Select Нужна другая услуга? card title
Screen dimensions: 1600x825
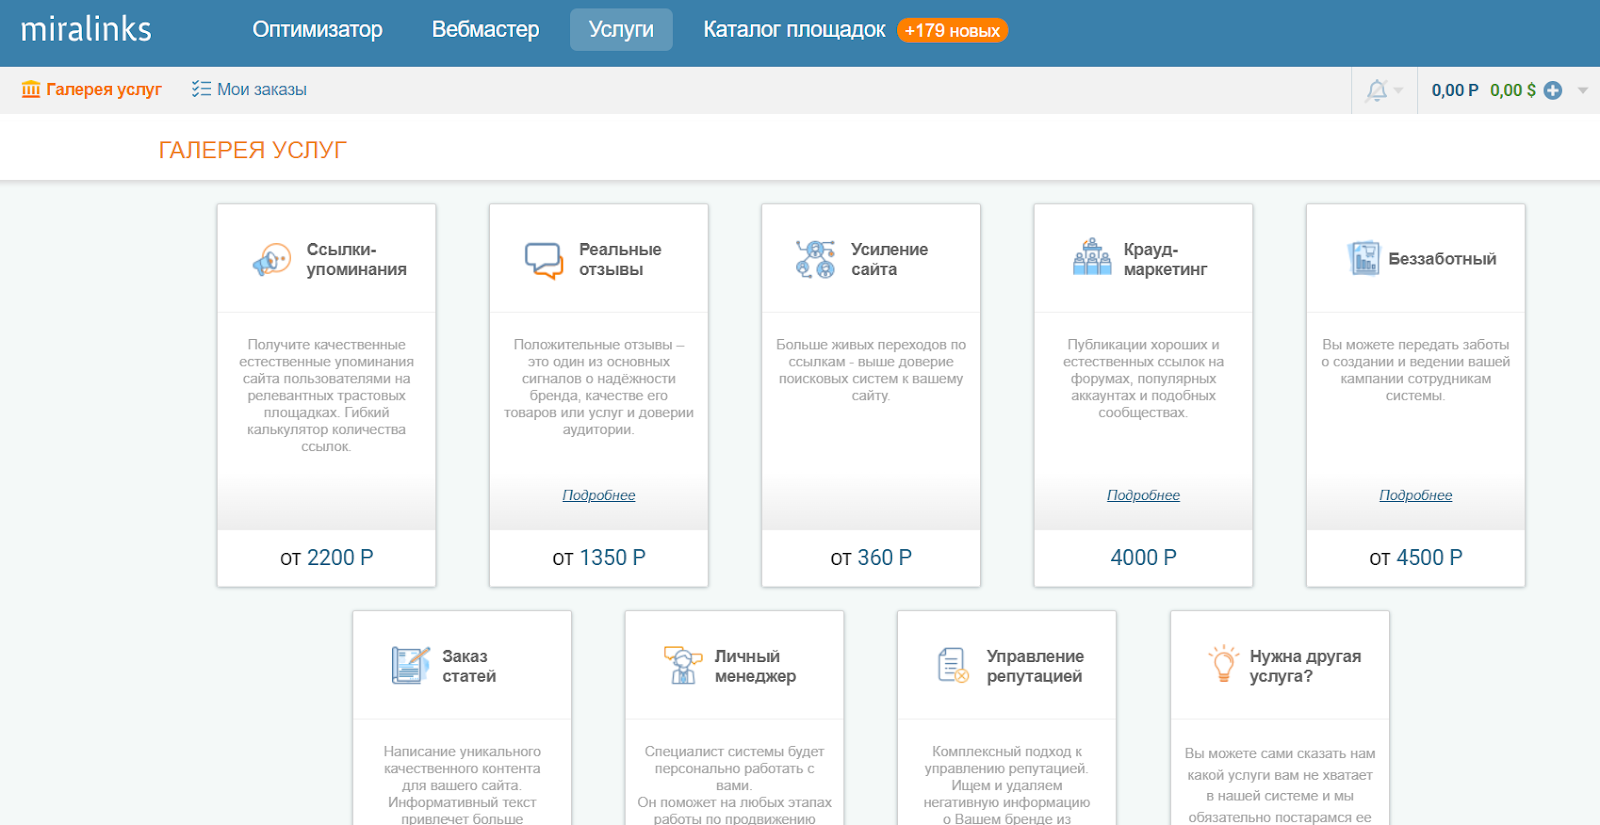(1305, 666)
